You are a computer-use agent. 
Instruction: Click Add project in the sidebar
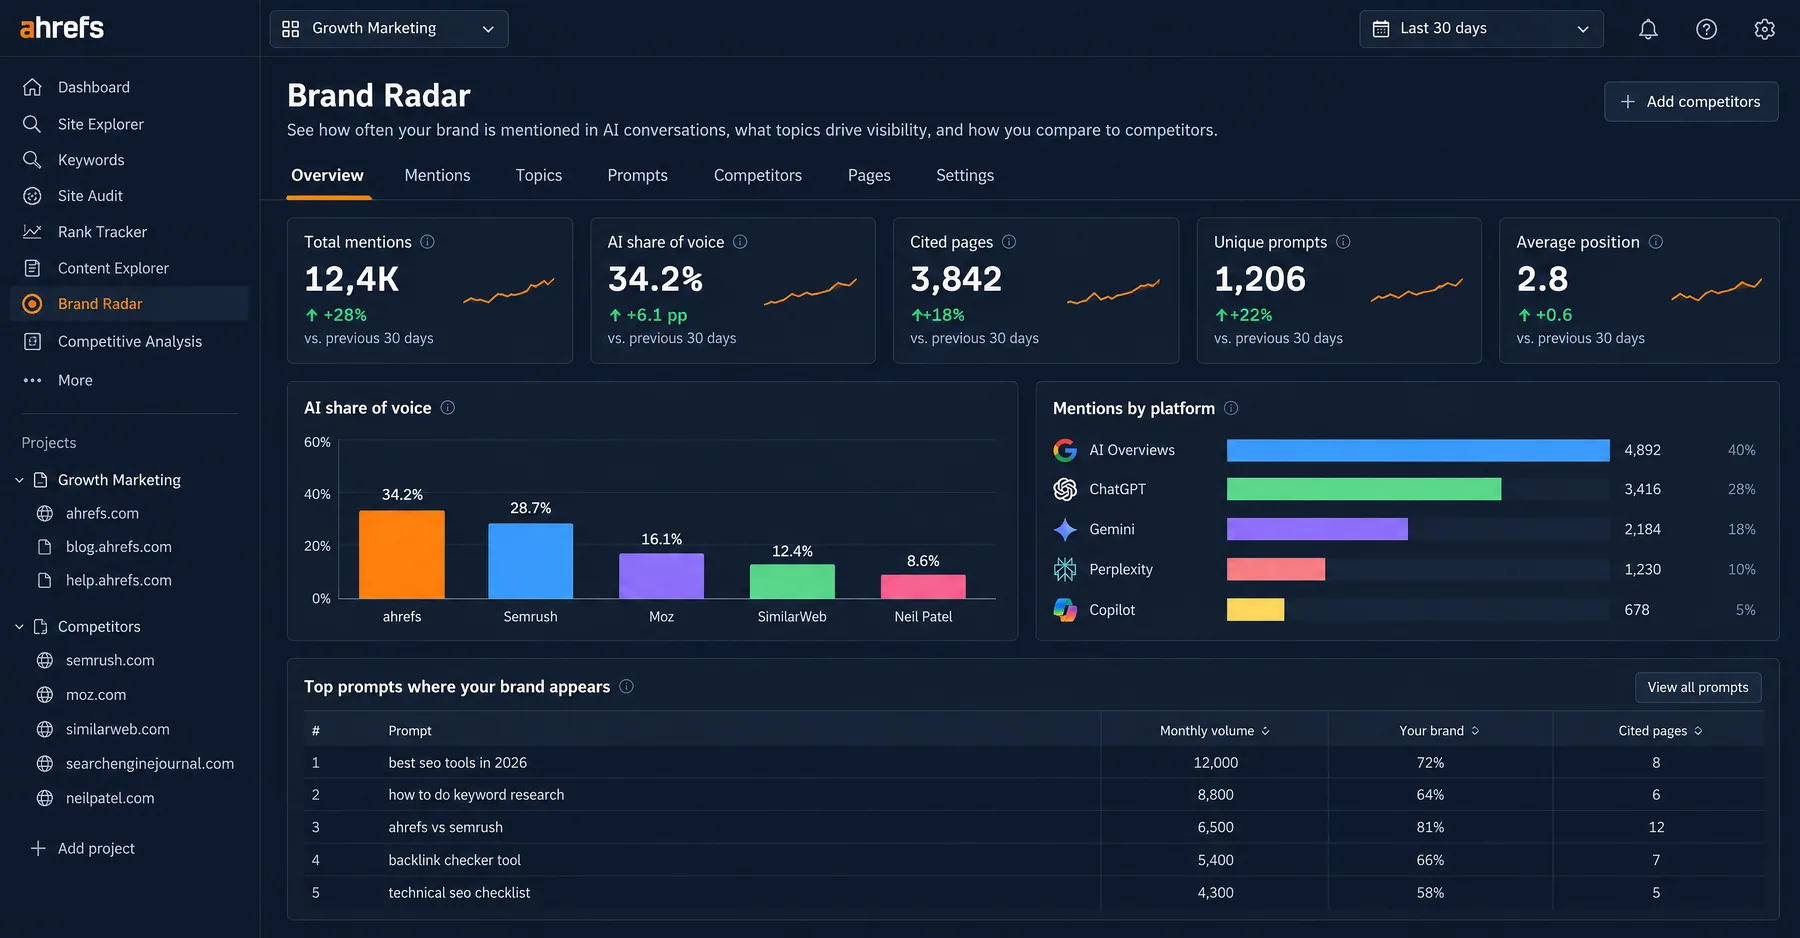[83, 848]
